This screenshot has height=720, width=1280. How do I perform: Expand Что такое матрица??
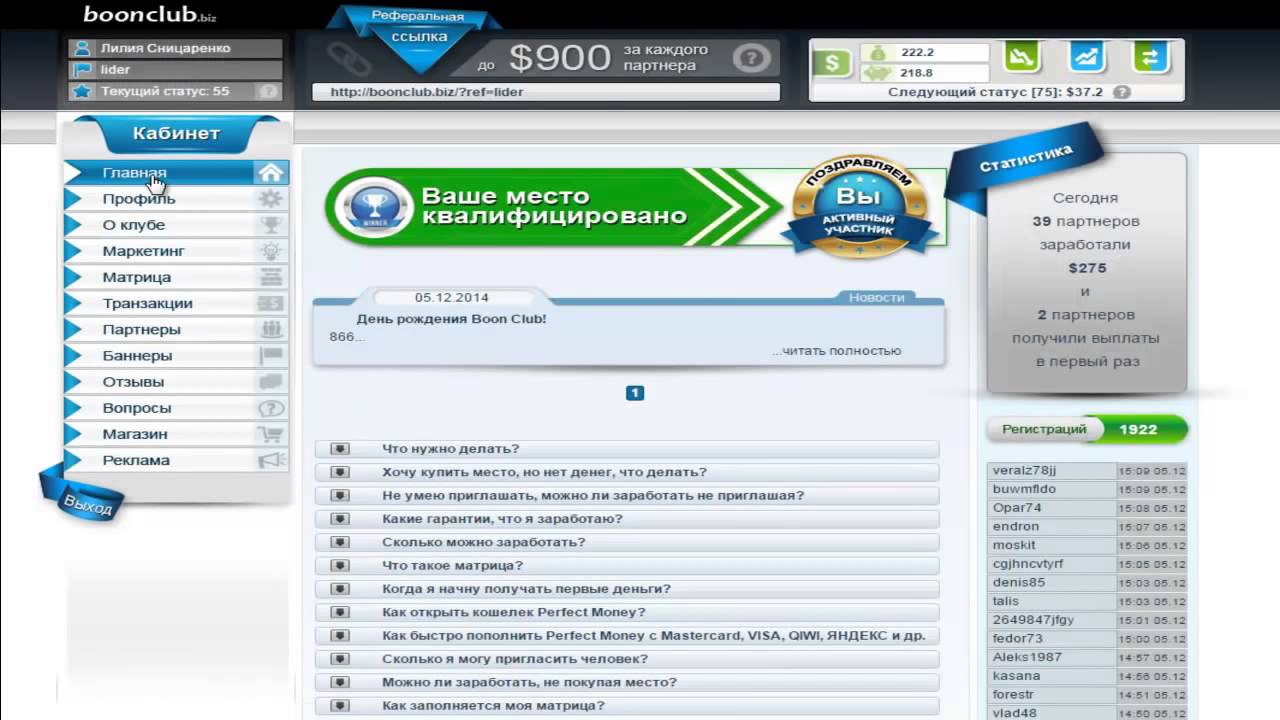(x=627, y=565)
